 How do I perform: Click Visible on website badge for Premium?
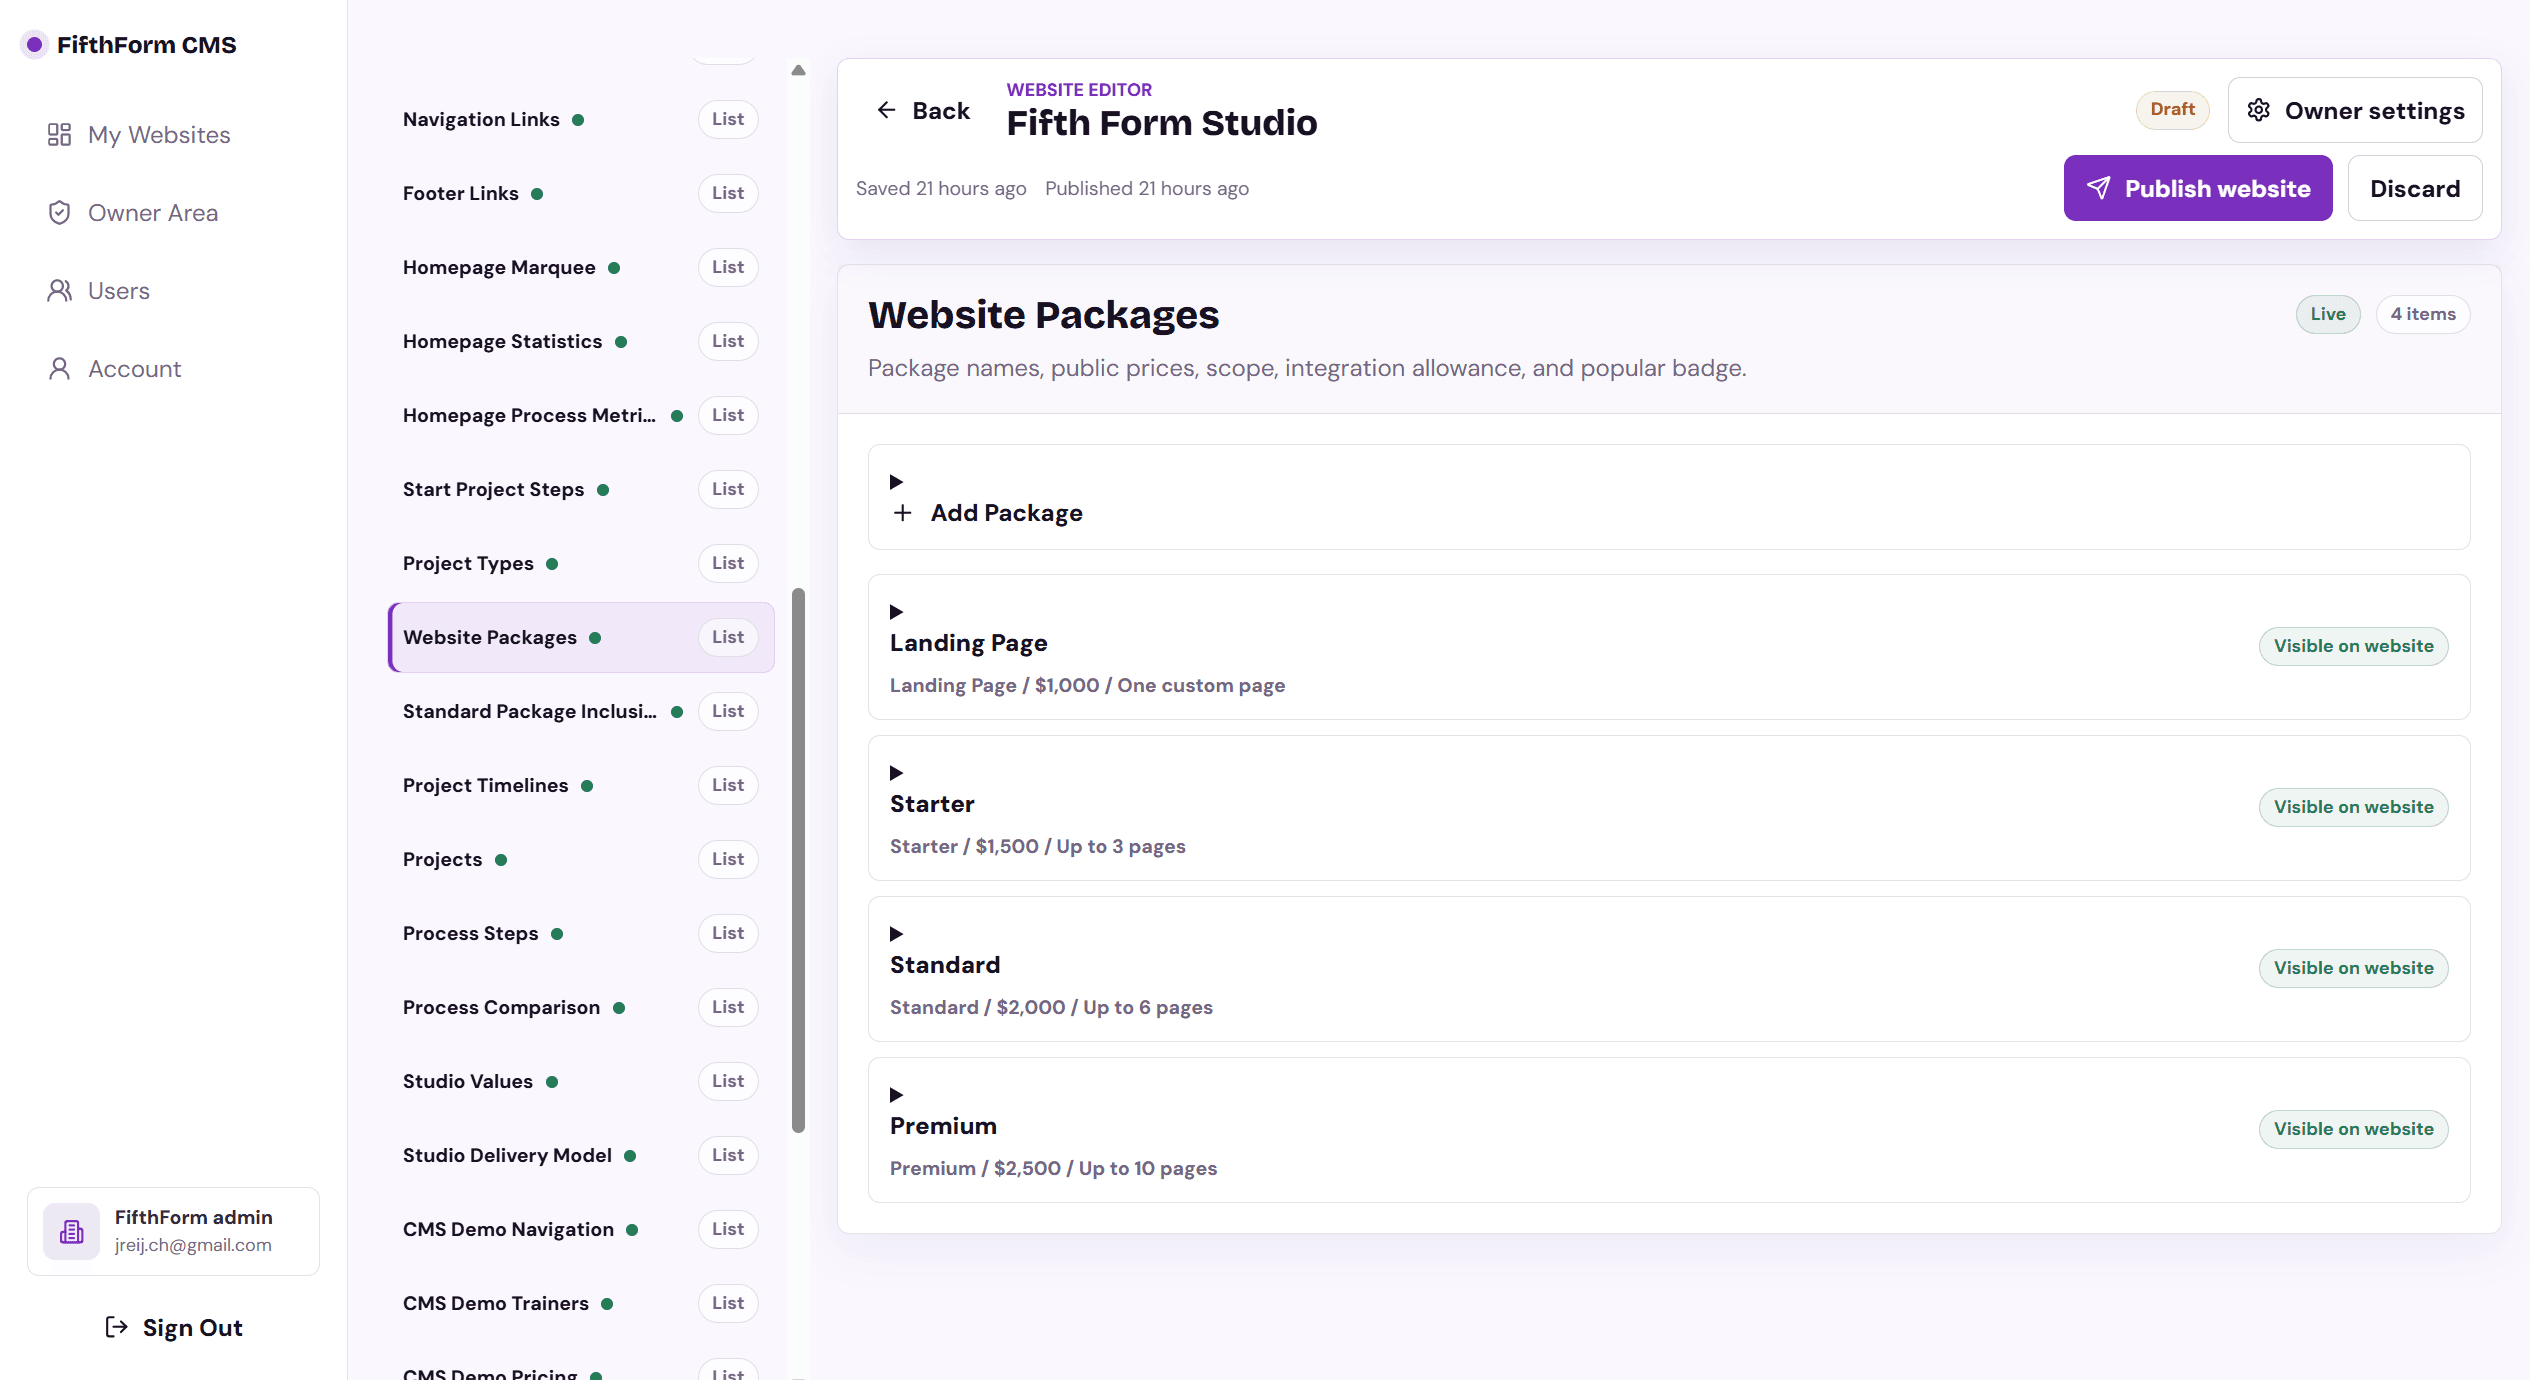(x=2354, y=1129)
